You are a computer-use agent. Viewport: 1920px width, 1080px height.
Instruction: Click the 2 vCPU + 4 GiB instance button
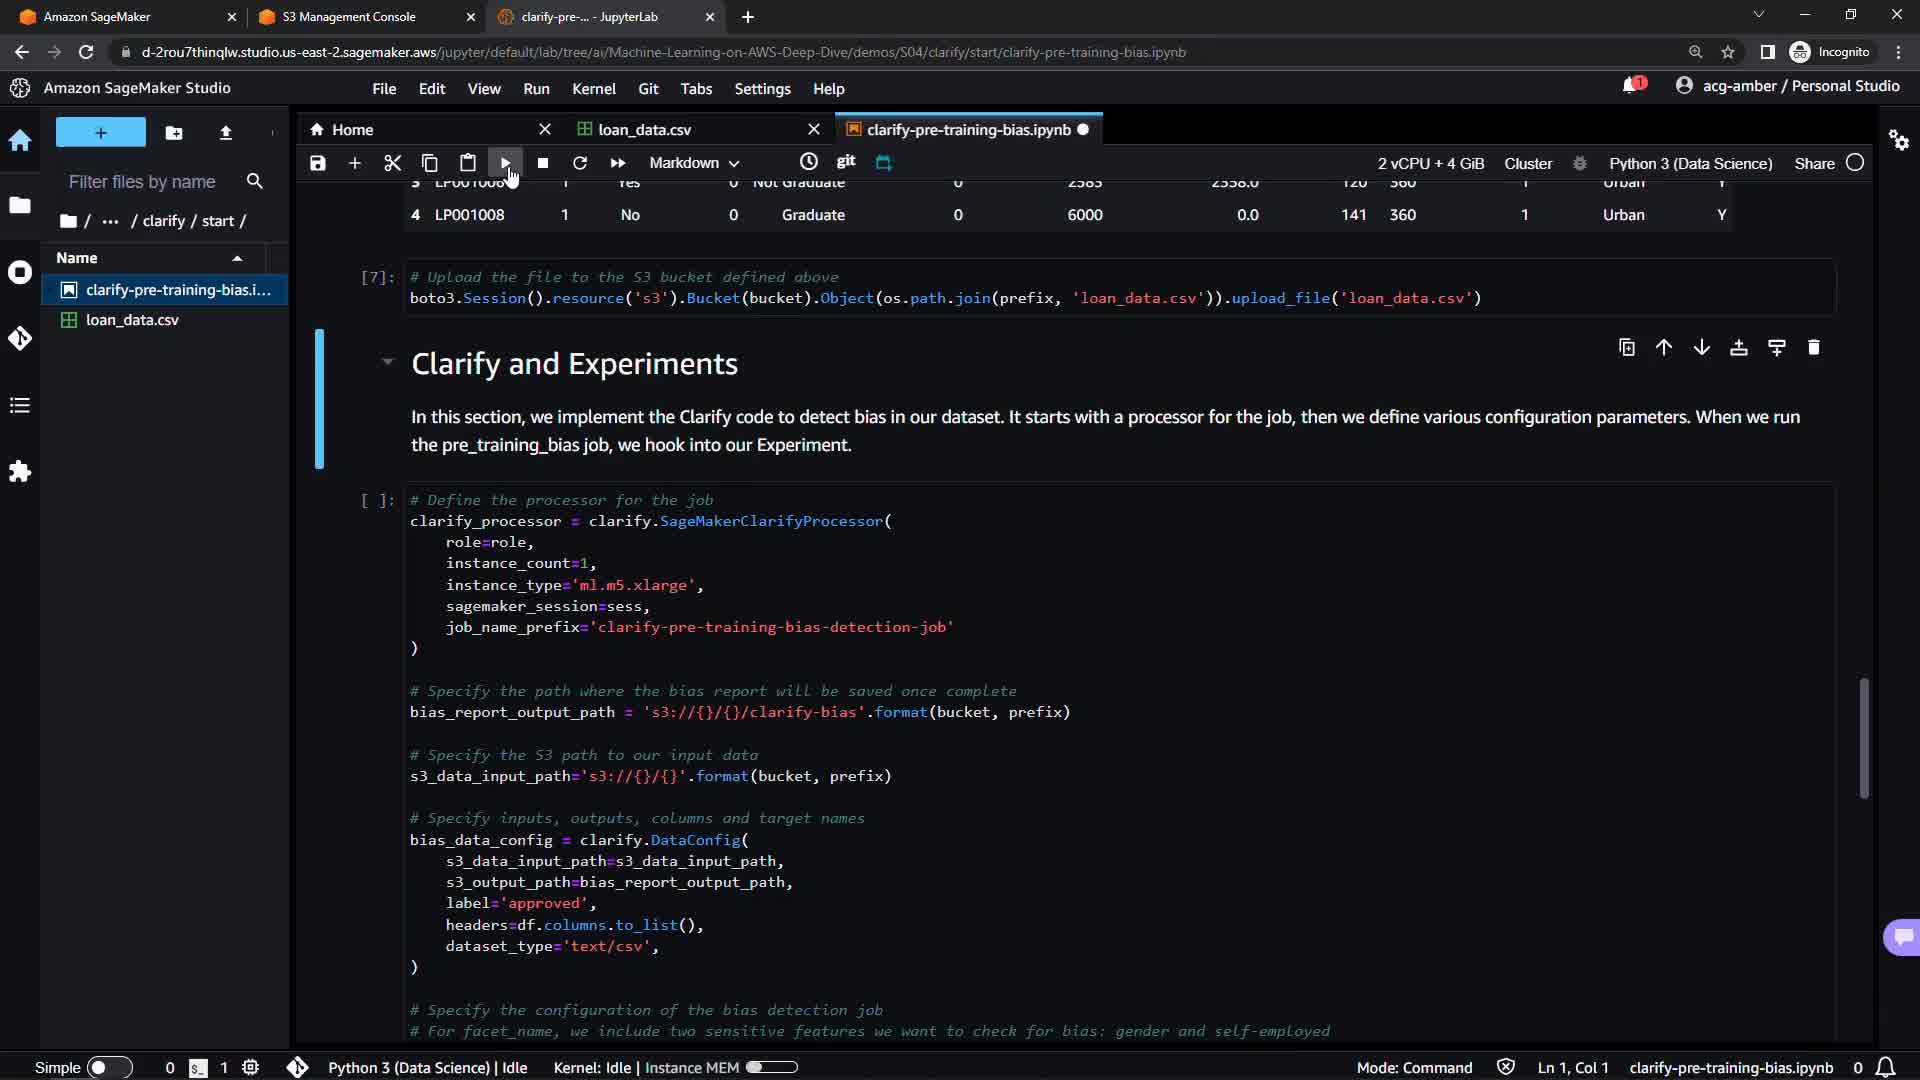pos(1430,163)
